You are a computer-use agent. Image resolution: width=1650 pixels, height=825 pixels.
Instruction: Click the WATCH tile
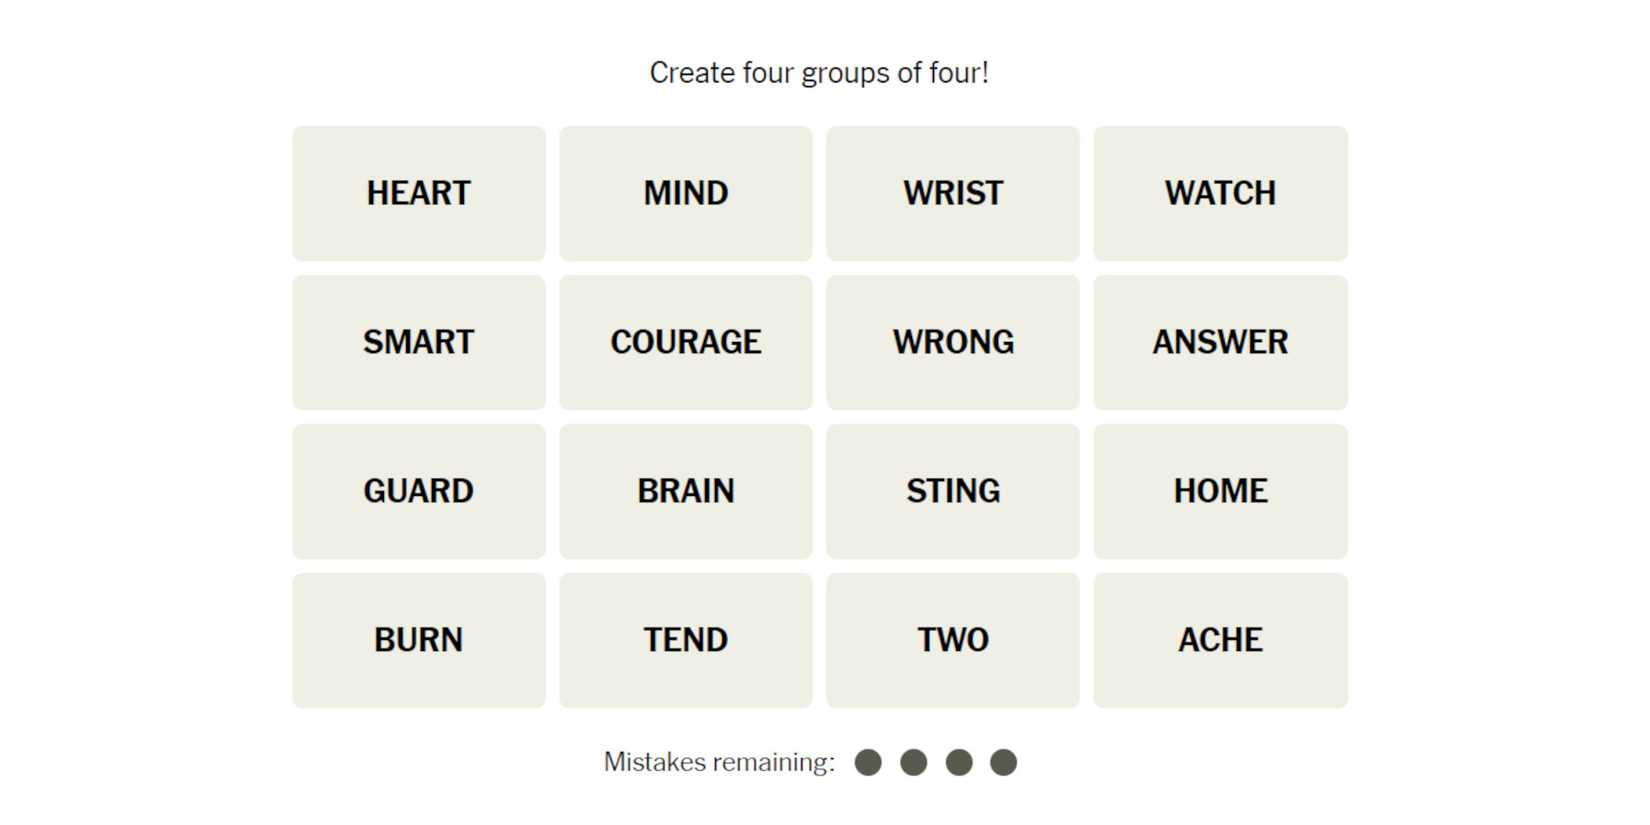point(1220,193)
